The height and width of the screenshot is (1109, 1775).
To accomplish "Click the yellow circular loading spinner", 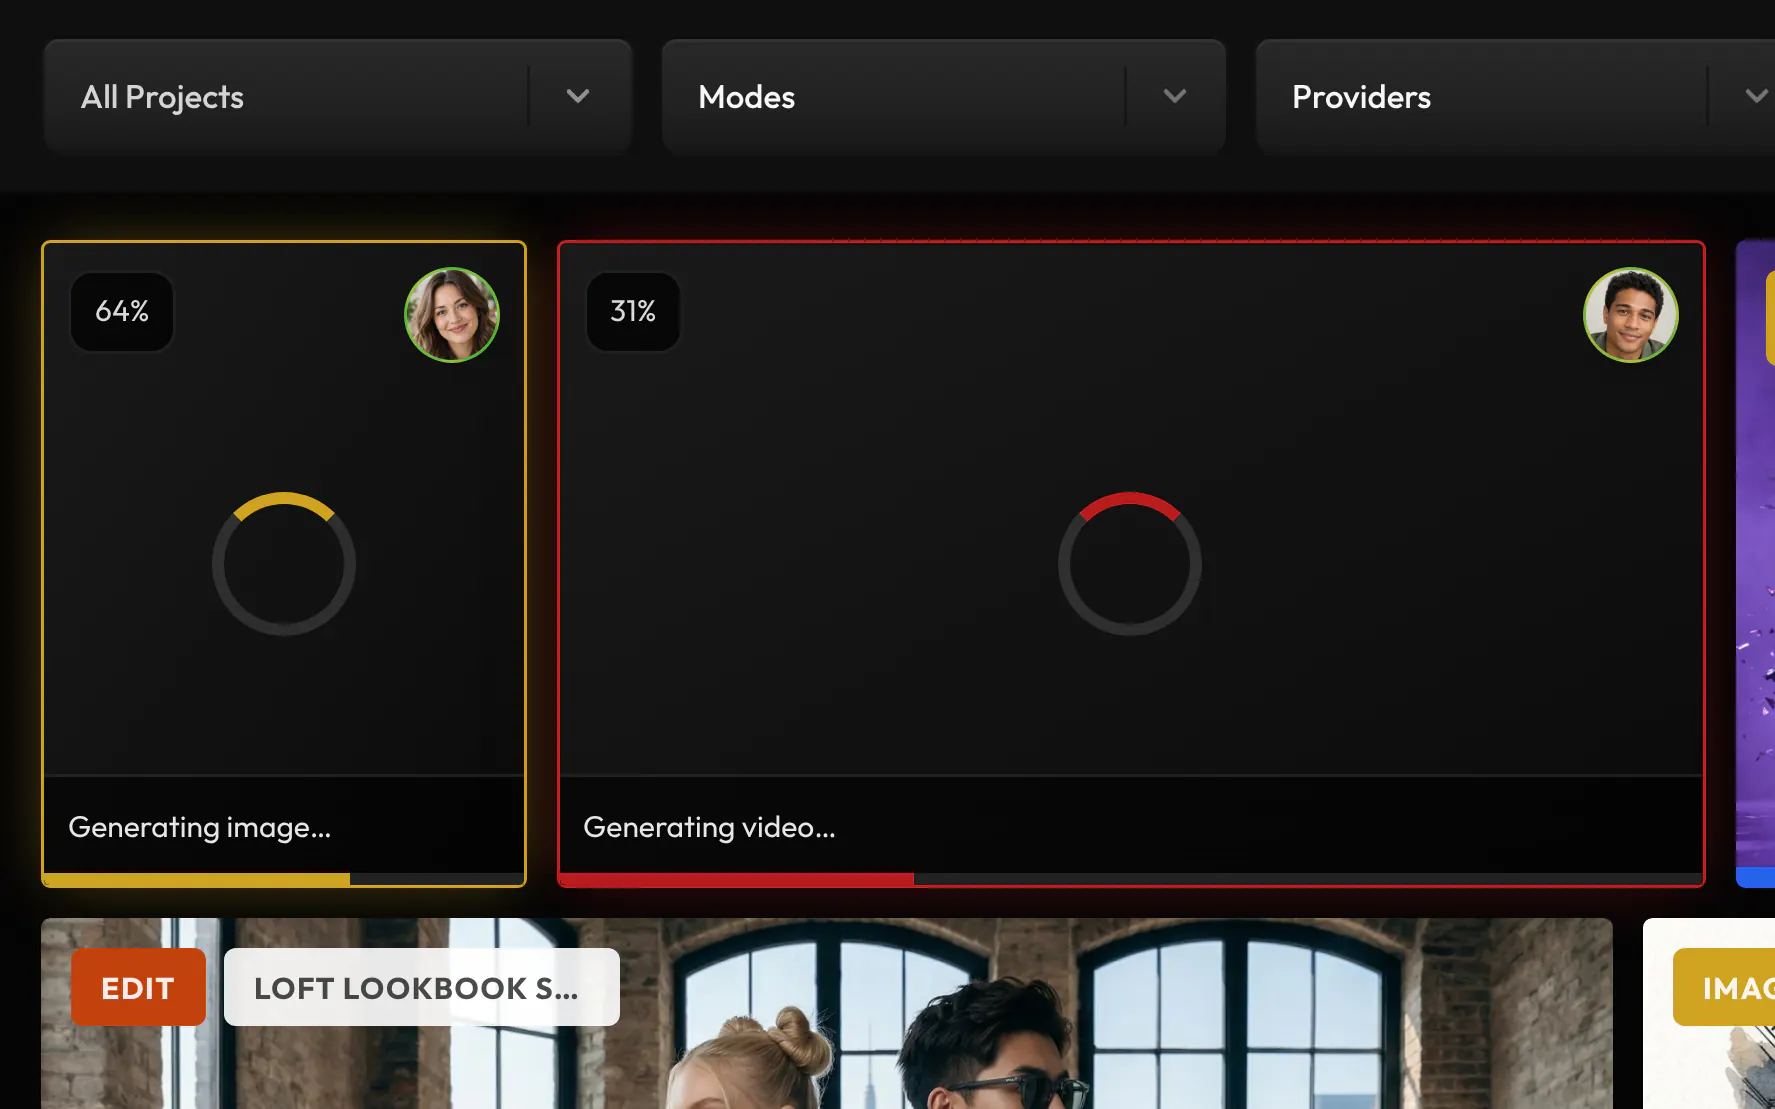I will 284,564.
